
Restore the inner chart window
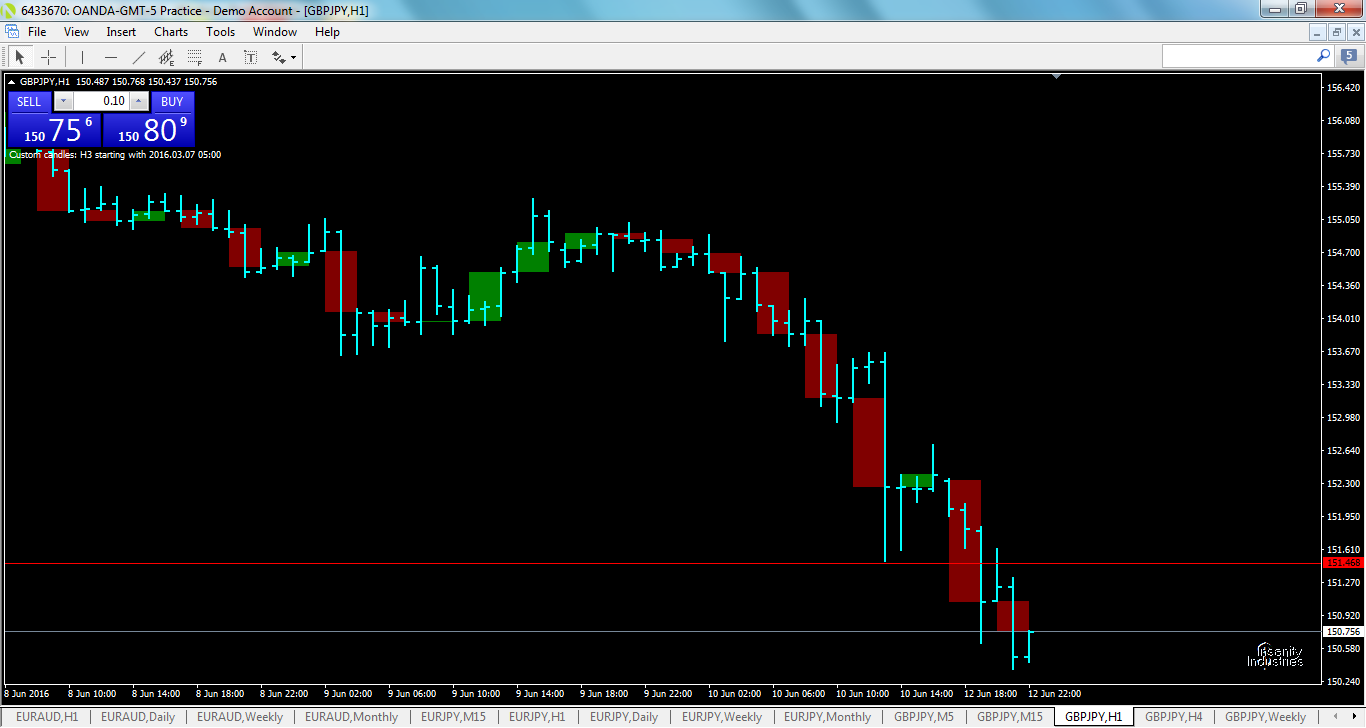[1336, 32]
